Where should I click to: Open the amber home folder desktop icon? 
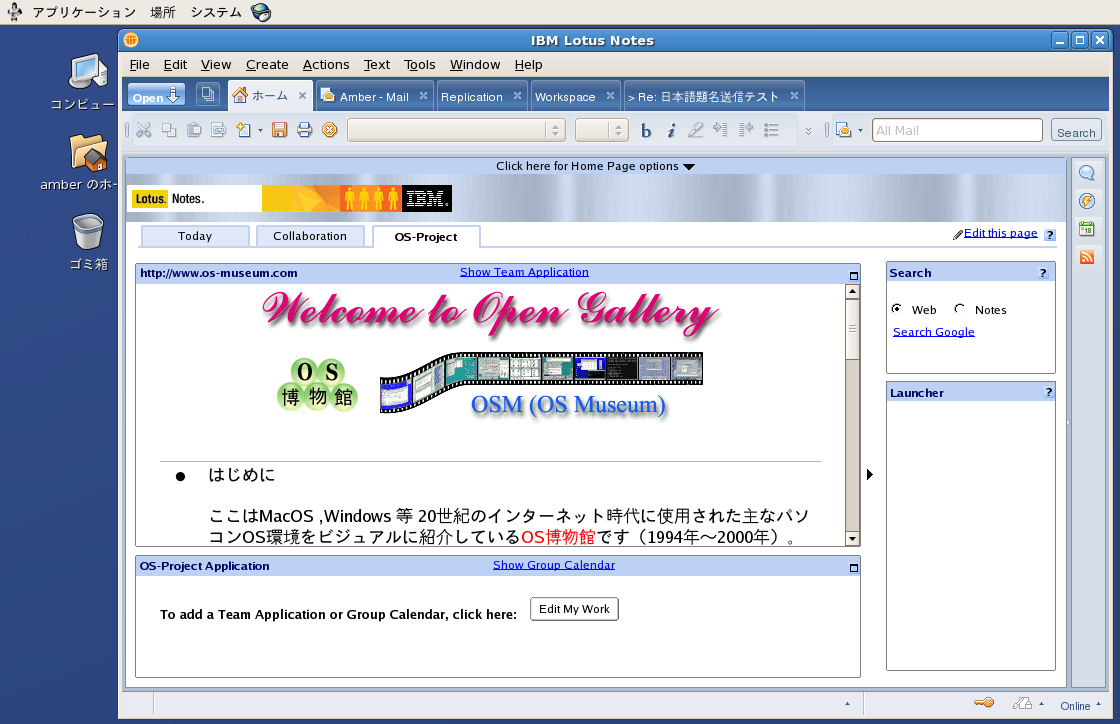(x=88, y=153)
